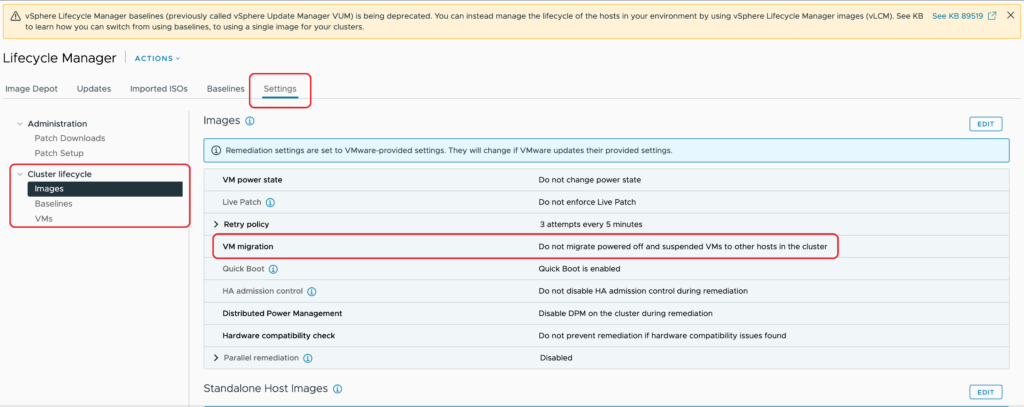Open the Actions dropdown menu

[x=157, y=58]
